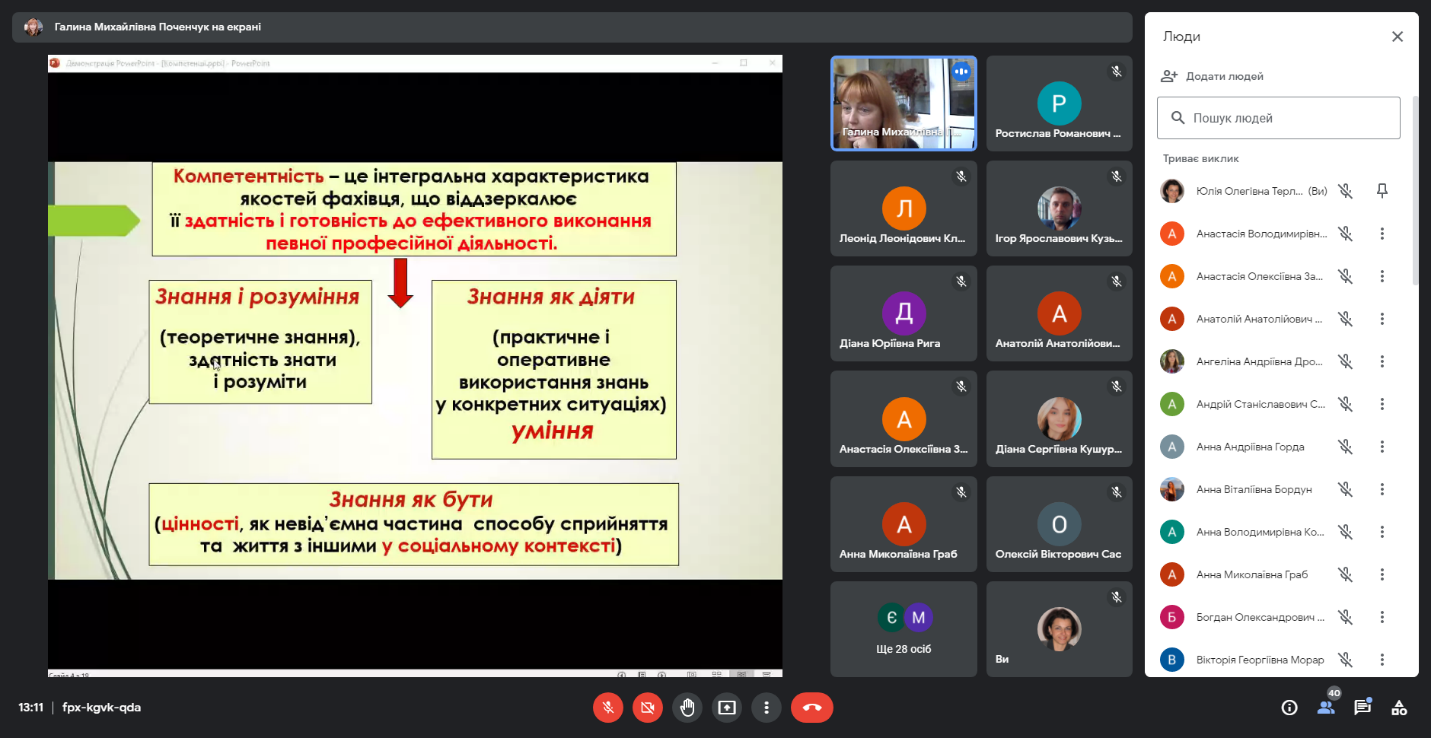The width and height of the screenshot is (1431, 738).
Task: Open options menu for Вікторія Георгіївна Морар
Action: point(1382,660)
